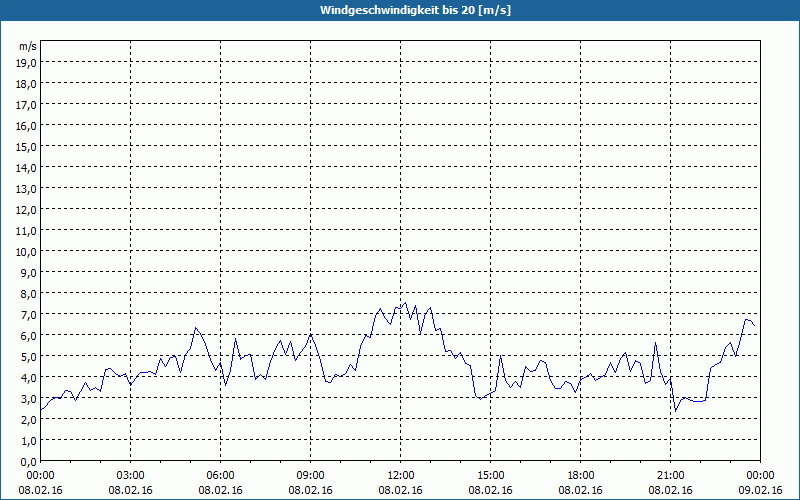Click the '12:00' time axis label
The height and width of the screenshot is (500, 800).
pyautogui.click(x=401, y=476)
